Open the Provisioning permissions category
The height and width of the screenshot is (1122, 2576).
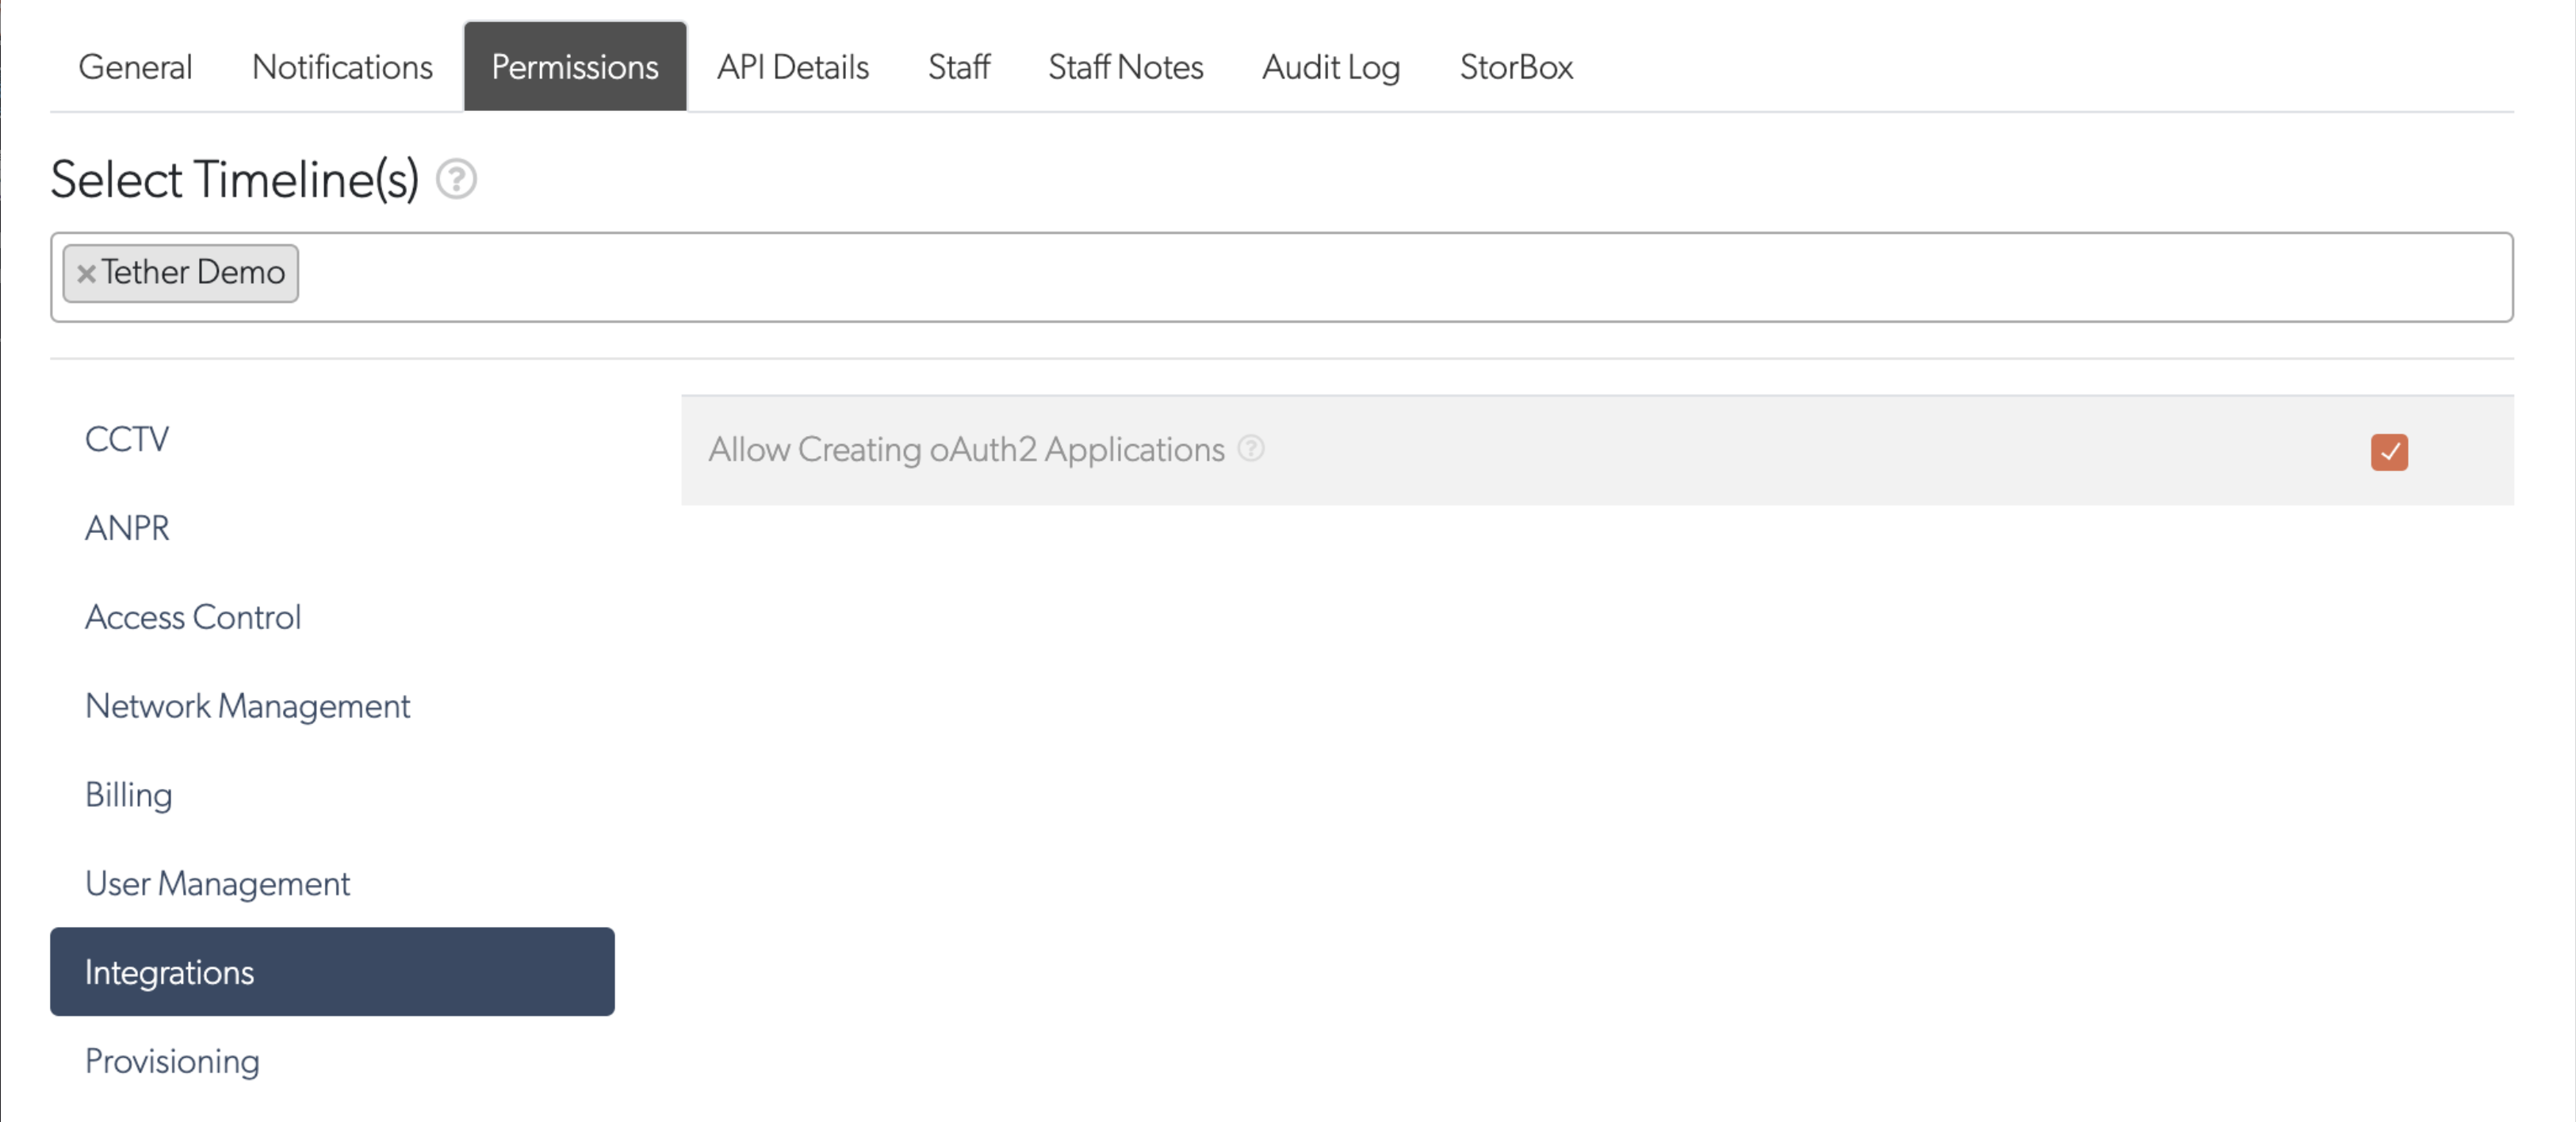click(x=172, y=1061)
